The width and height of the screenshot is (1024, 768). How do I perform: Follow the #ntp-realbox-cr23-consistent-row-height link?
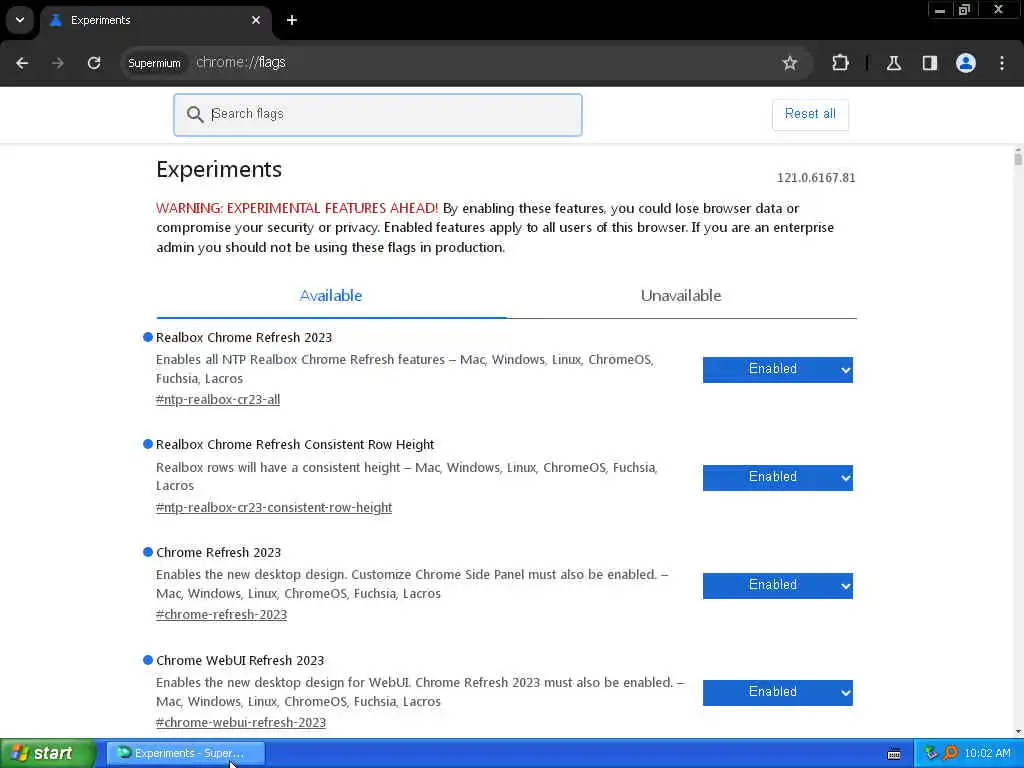[x=274, y=507]
